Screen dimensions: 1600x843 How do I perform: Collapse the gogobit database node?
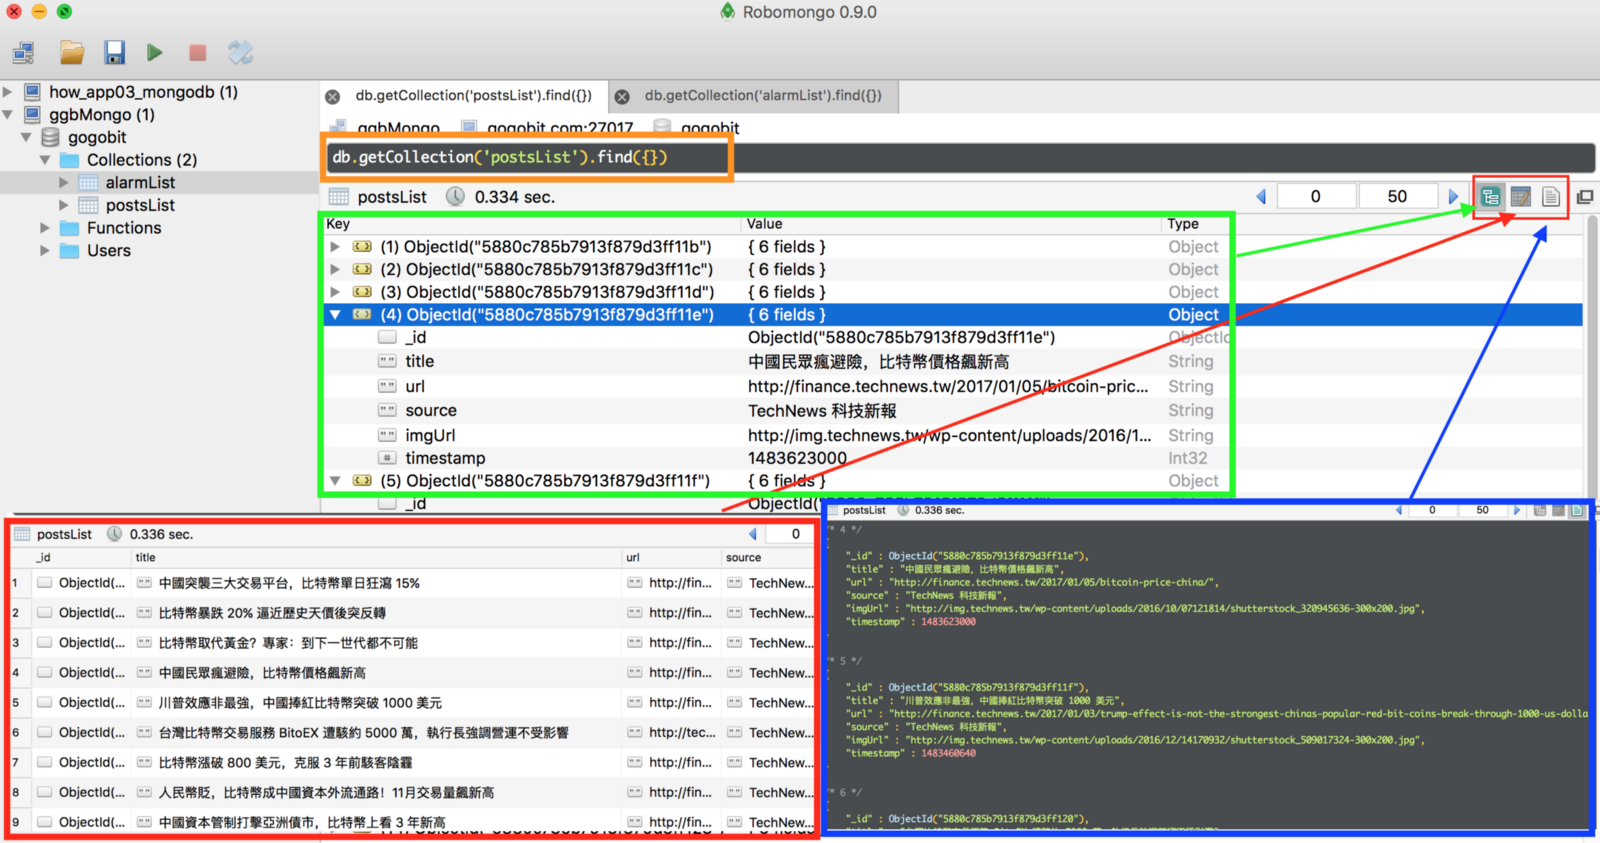pyautogui.click(x=26, y=137)
